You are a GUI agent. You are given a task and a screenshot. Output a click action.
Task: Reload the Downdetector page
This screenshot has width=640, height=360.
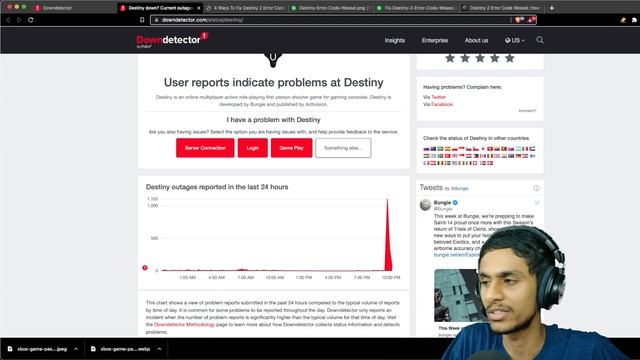coord(31,20)
